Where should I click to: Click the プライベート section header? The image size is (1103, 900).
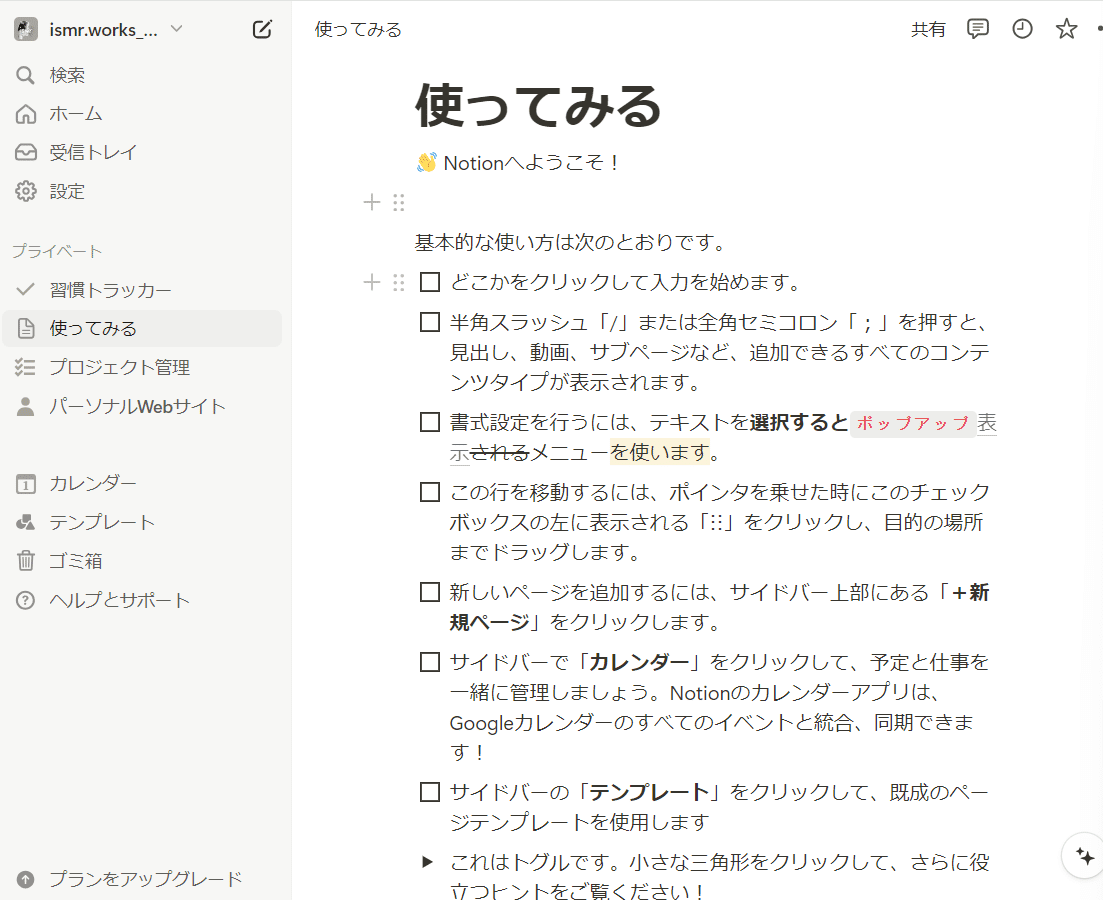pyautogui.click(x=57, y=251)
